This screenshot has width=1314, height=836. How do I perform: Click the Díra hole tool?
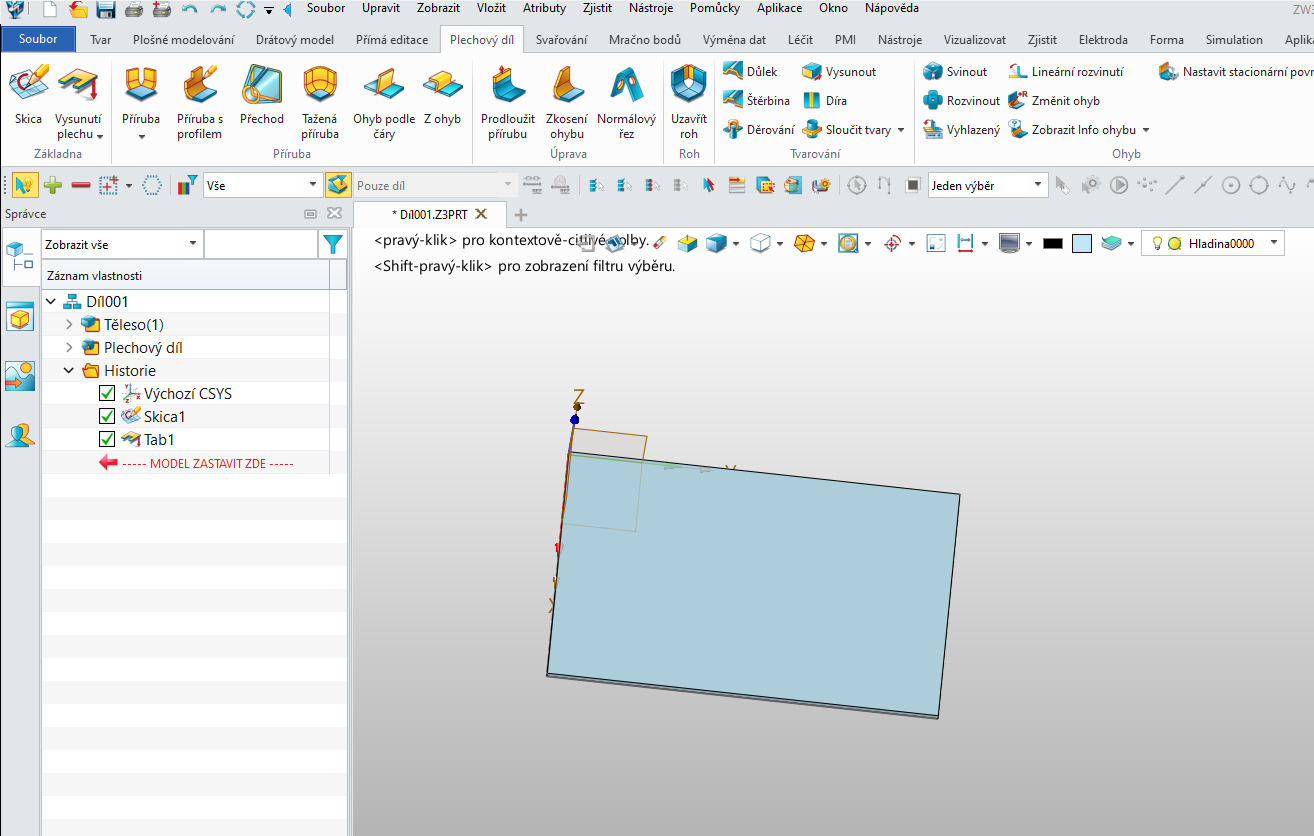(x=824, y=101)
